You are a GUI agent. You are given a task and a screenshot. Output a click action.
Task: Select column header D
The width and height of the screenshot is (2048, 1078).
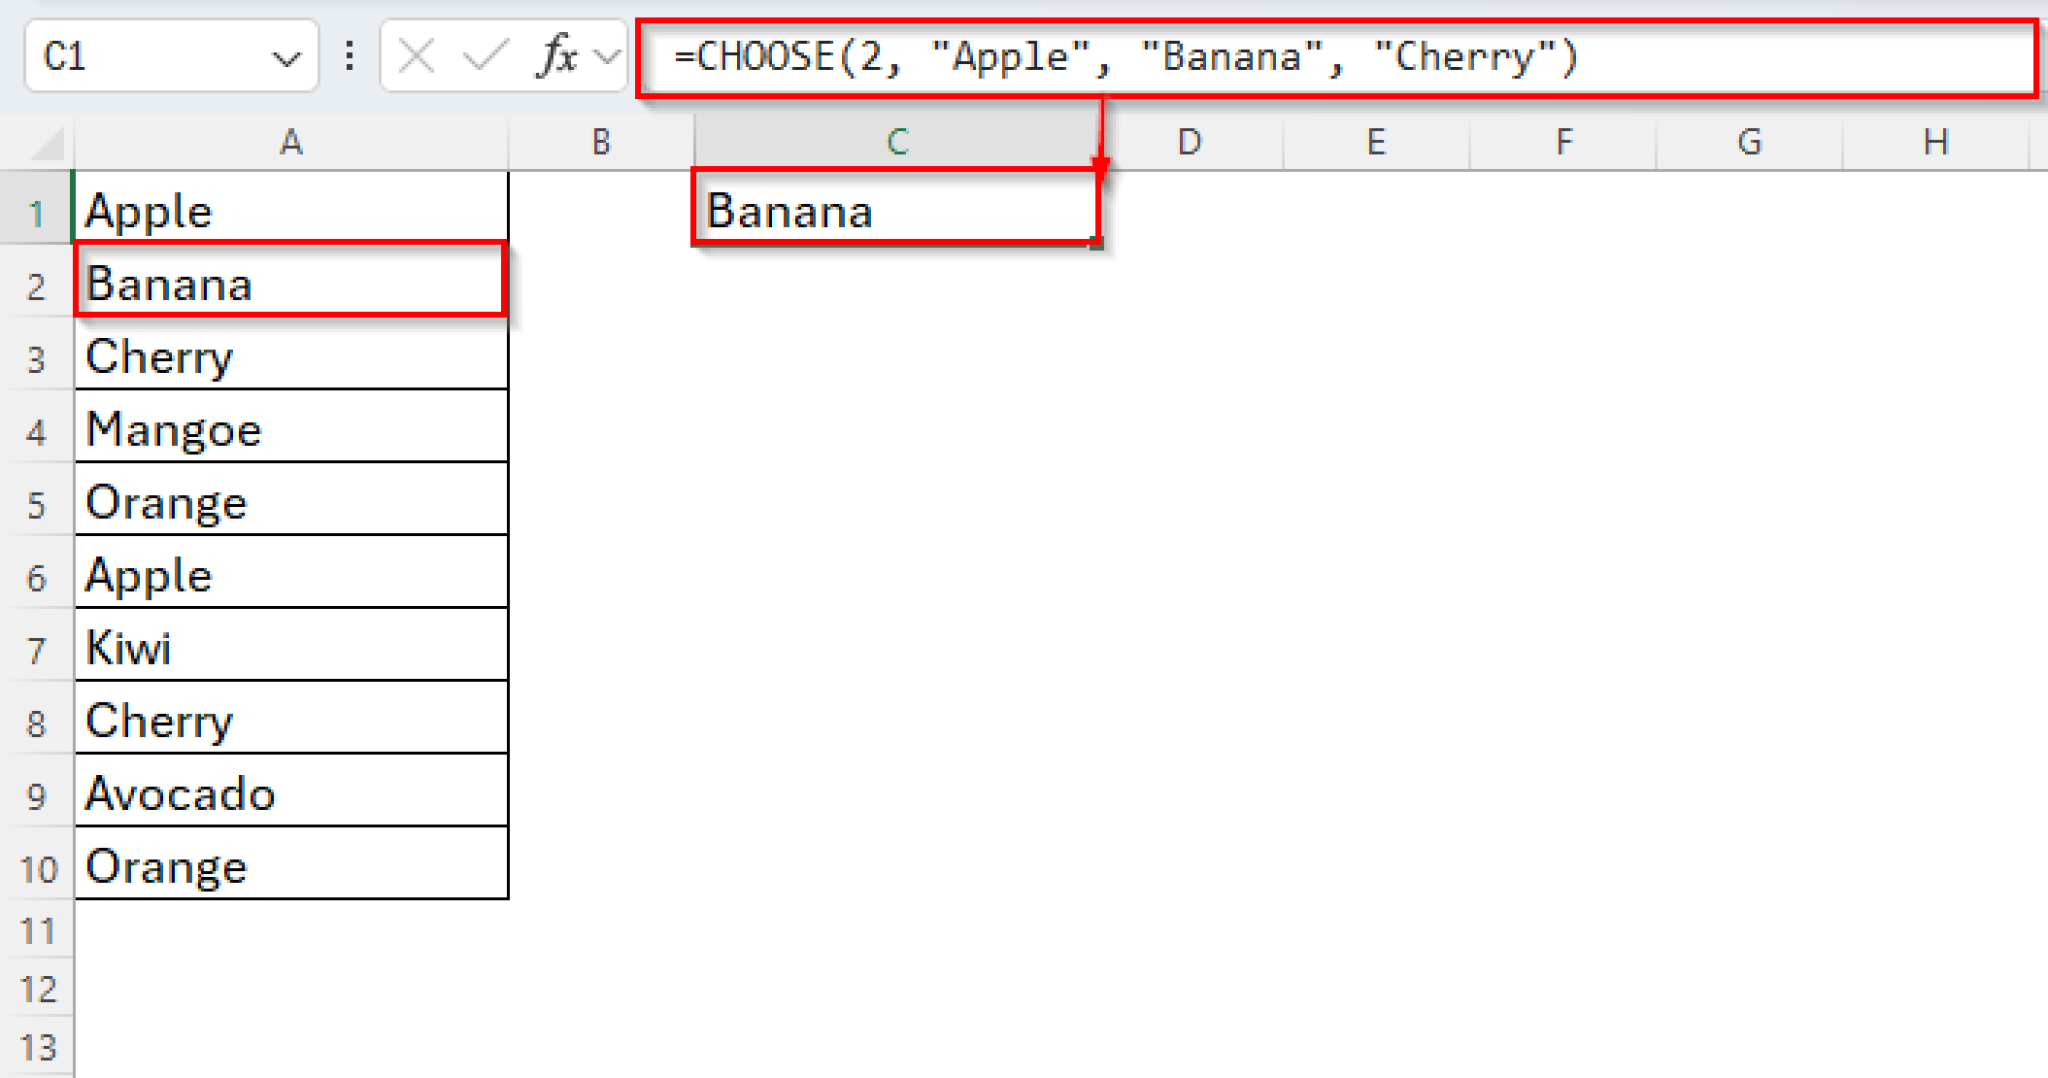(x=1188, y=141)
